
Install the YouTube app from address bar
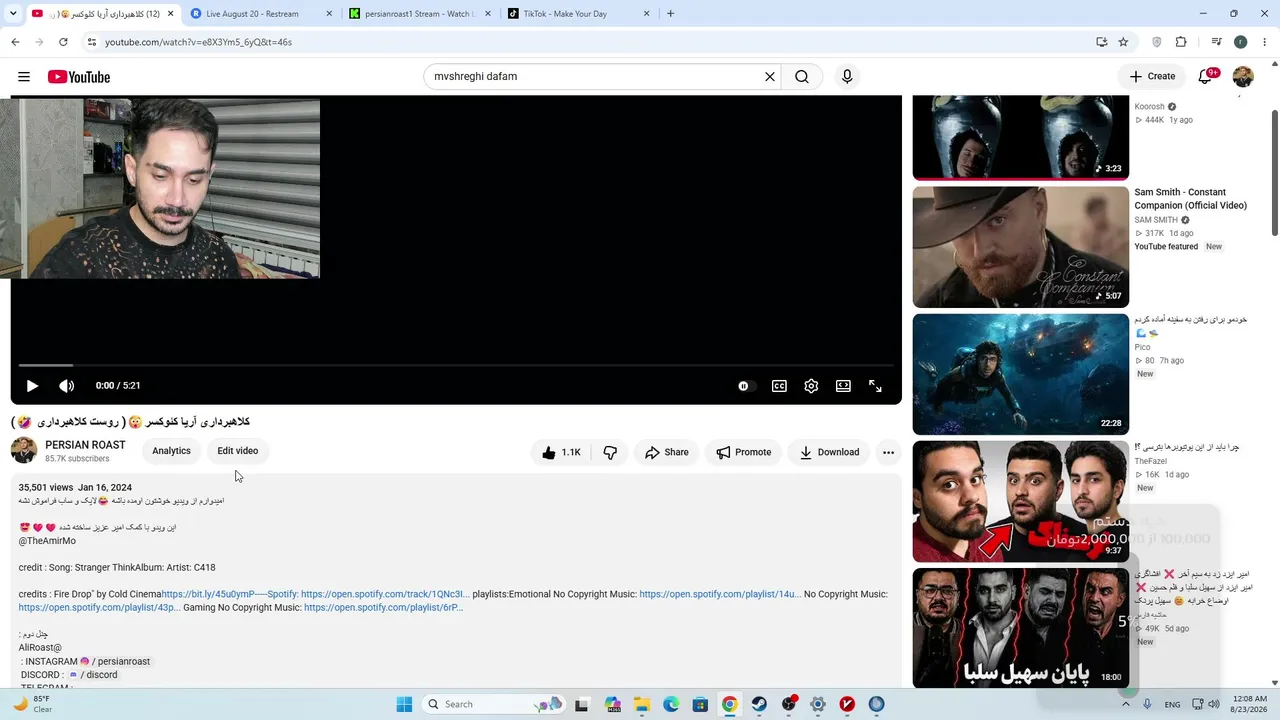(x=1101, y=42)
